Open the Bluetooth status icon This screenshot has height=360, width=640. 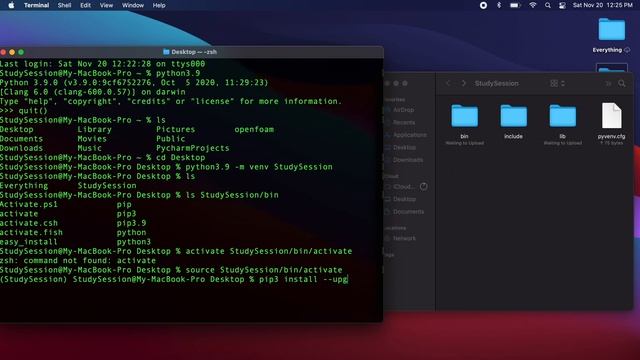(x=499, y=5)
